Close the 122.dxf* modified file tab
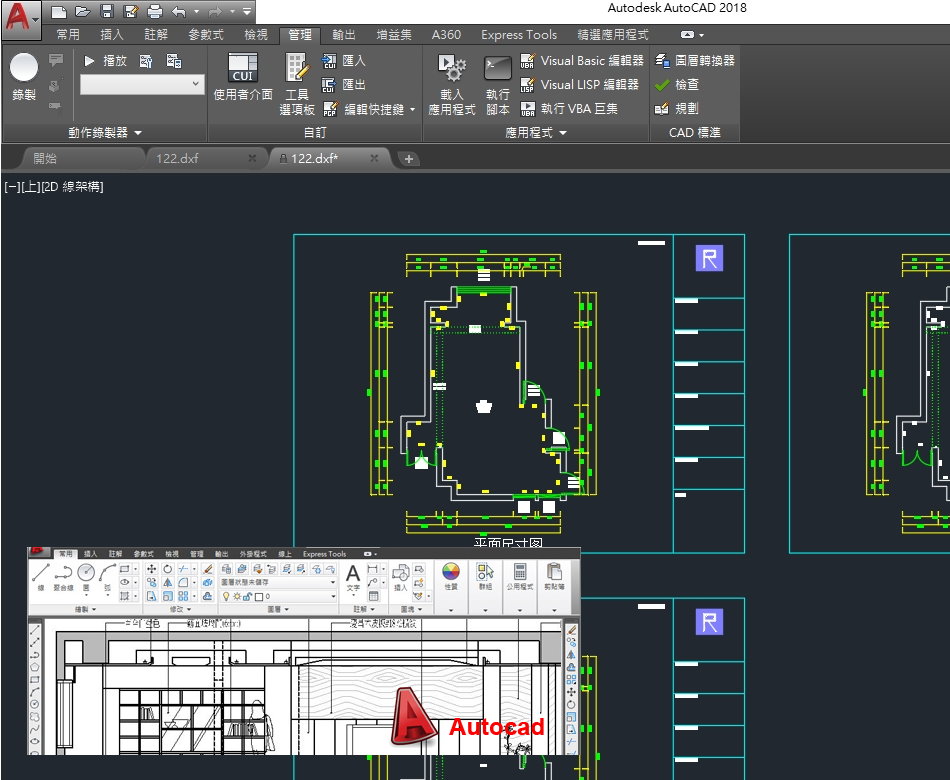The image size is (950, 780). coord(374,158)
